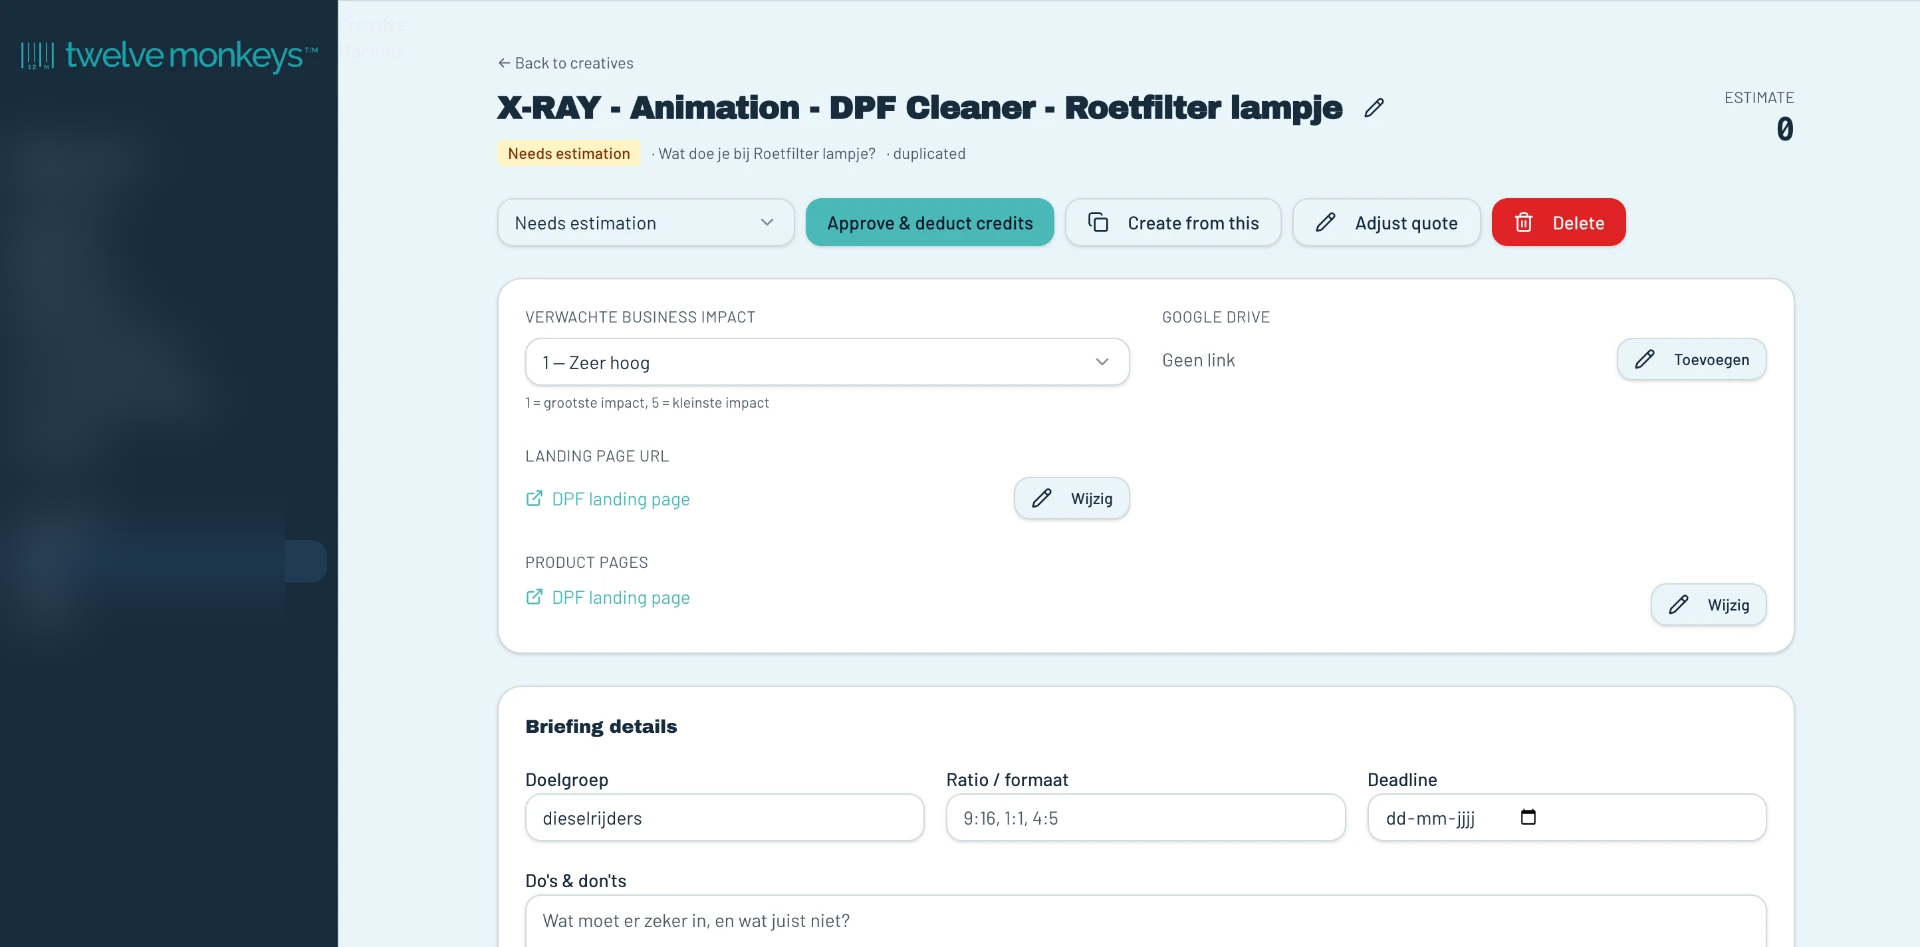Click the Adjust quote button
This screenshot has width=1920, height=947.
[x=1386, y=222]
